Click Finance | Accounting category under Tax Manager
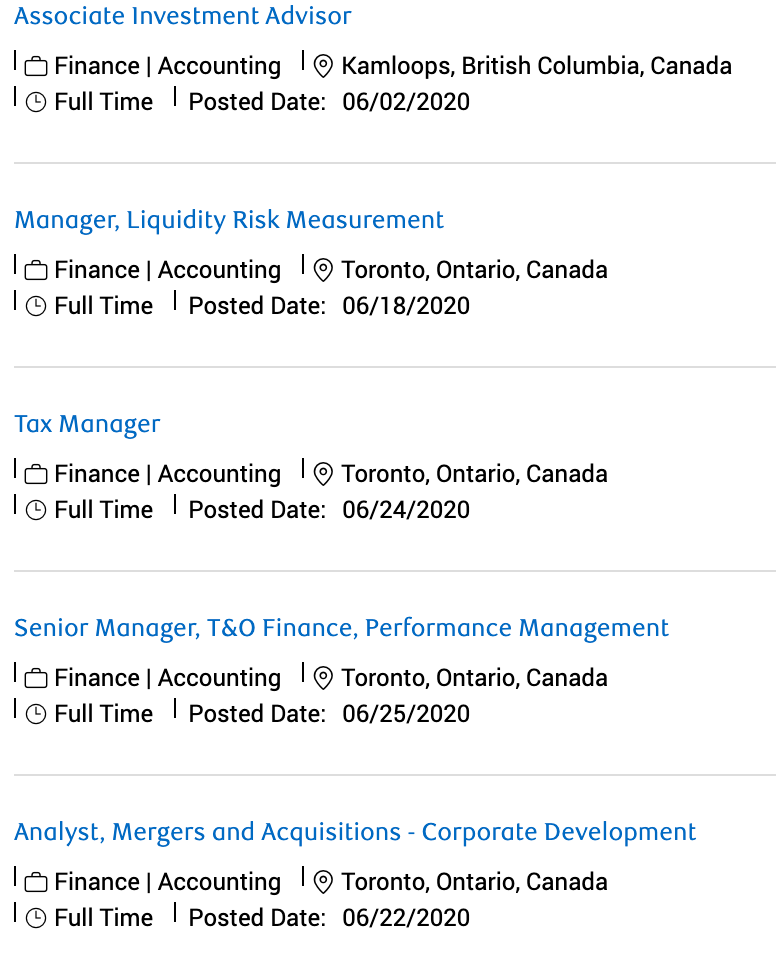The image size is (776, 964). [x=168, y=474]
